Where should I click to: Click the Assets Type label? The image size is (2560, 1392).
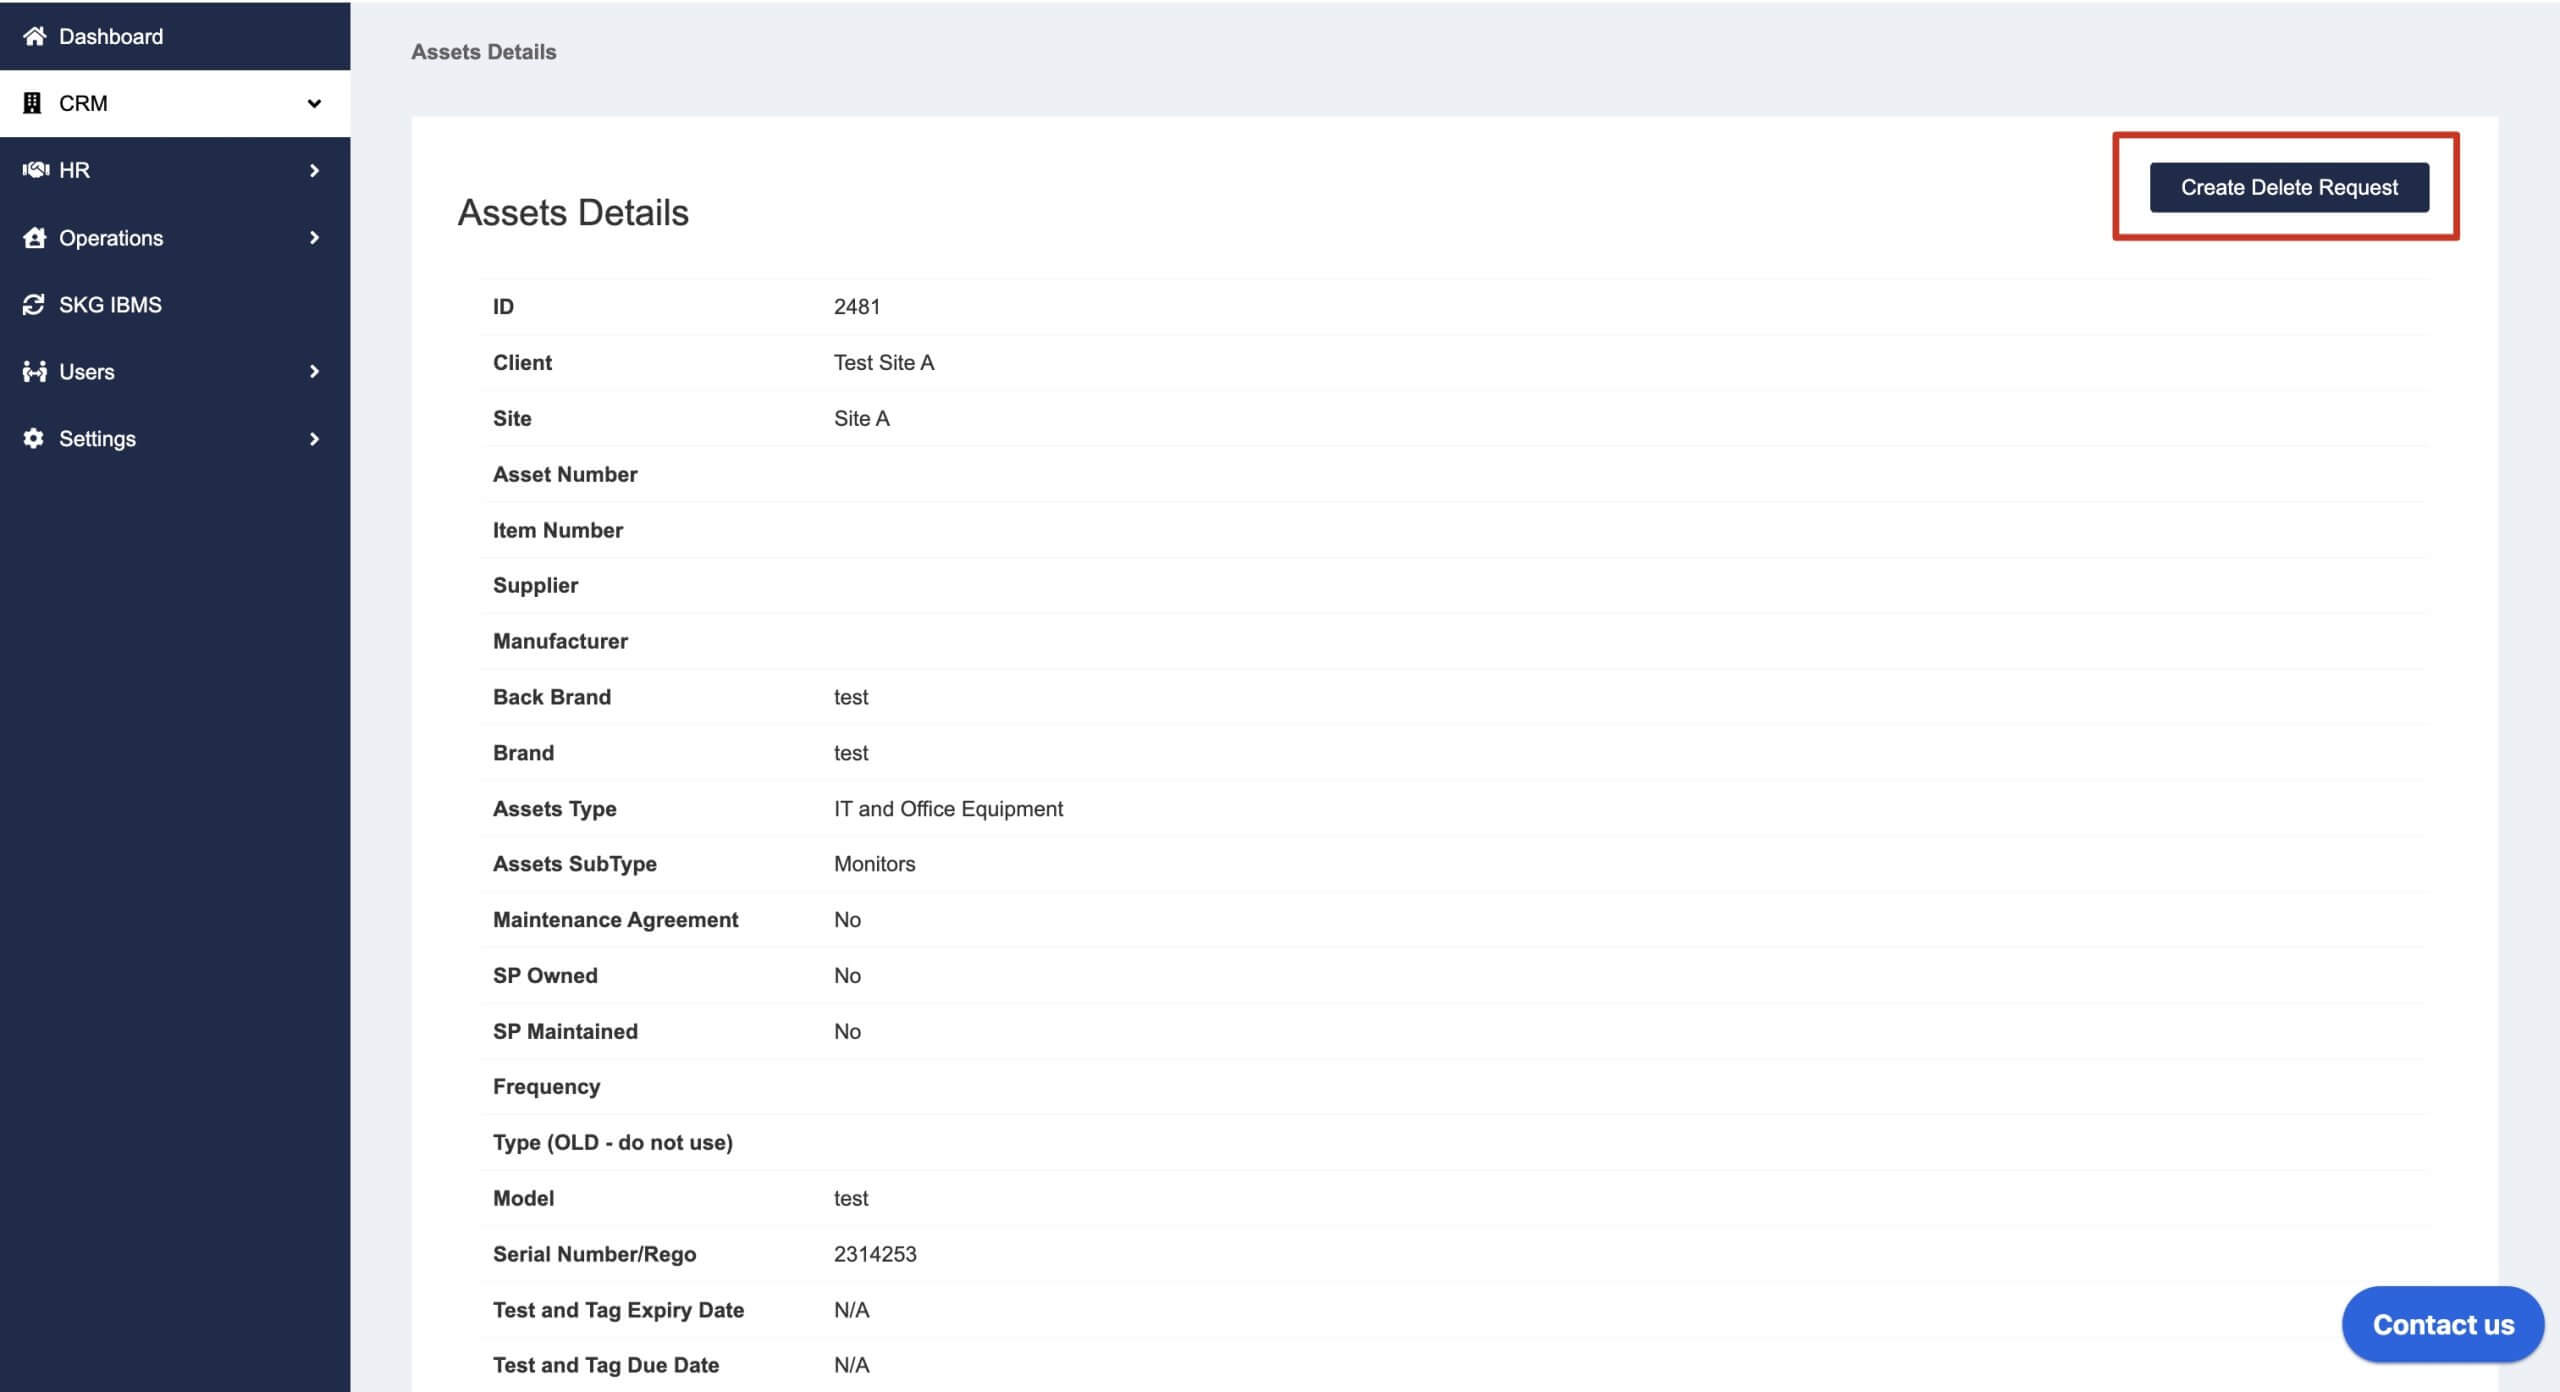[555, 809]
